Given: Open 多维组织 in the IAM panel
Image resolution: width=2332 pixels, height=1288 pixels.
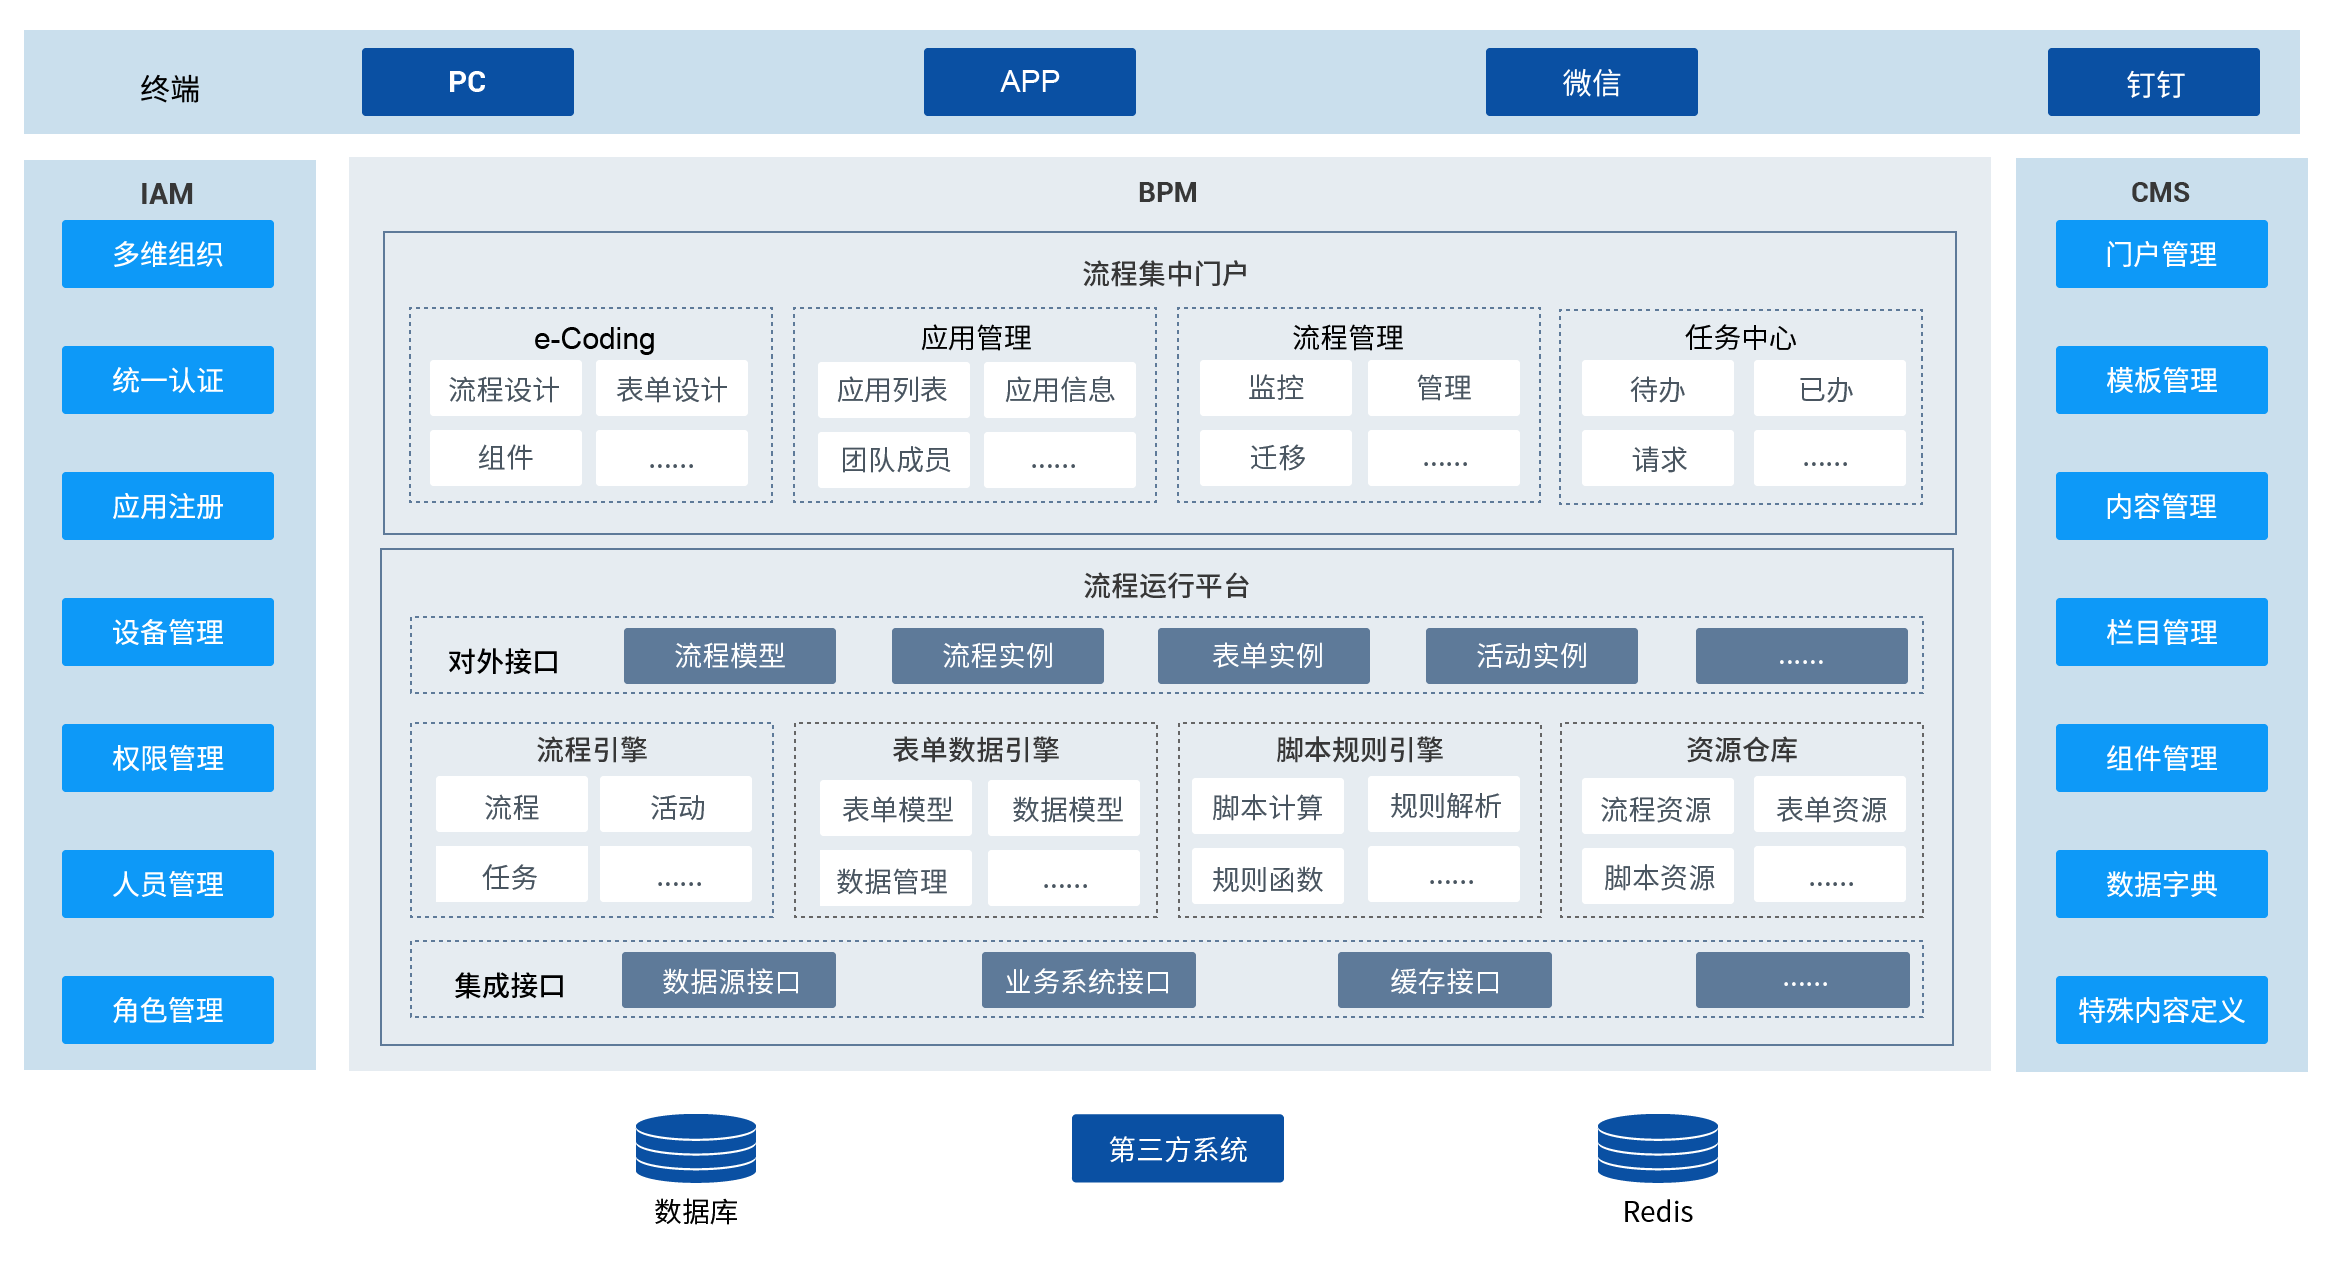Looking at the screenshot, I should point(168,254).
